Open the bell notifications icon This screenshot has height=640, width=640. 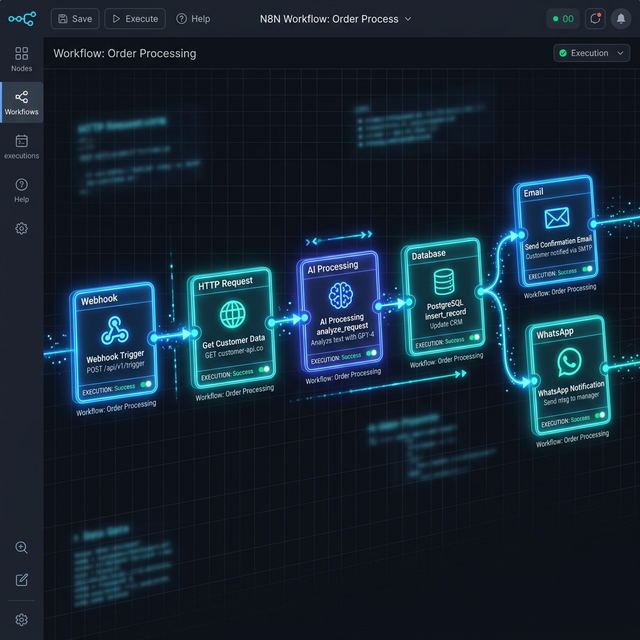click(x=621, y=18)
